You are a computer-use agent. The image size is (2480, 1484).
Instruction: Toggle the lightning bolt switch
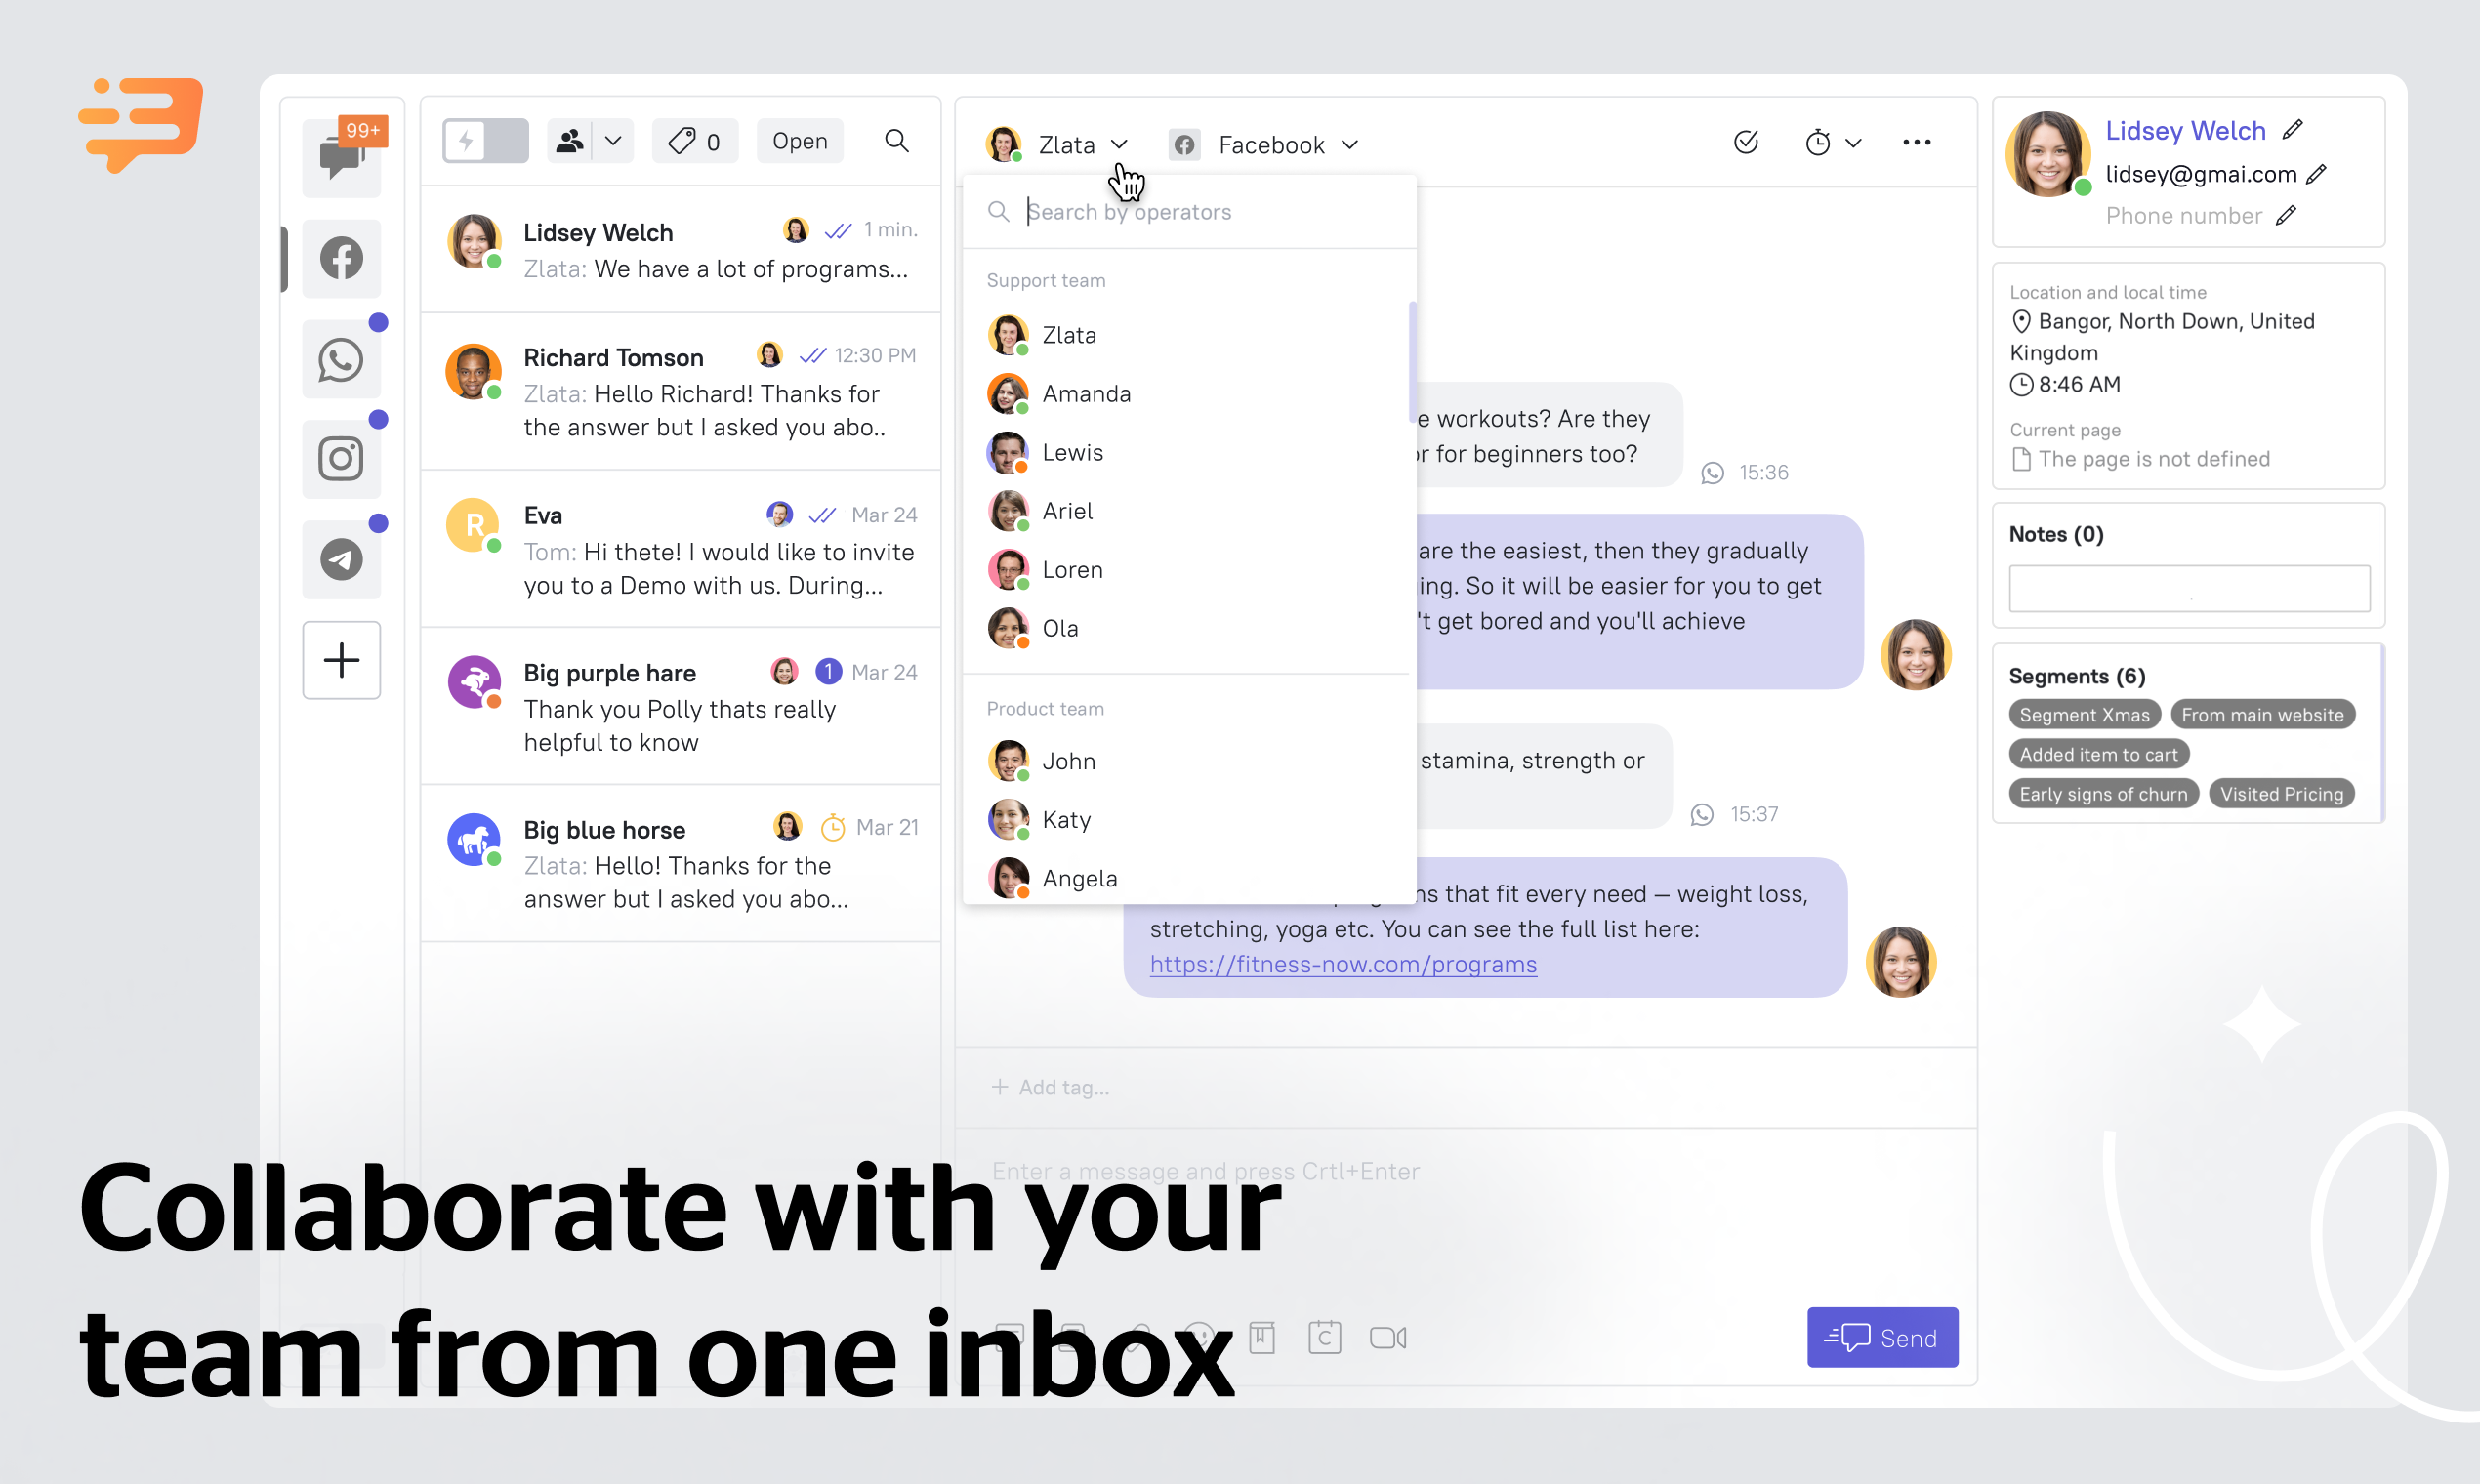click(x=485, y=141)
